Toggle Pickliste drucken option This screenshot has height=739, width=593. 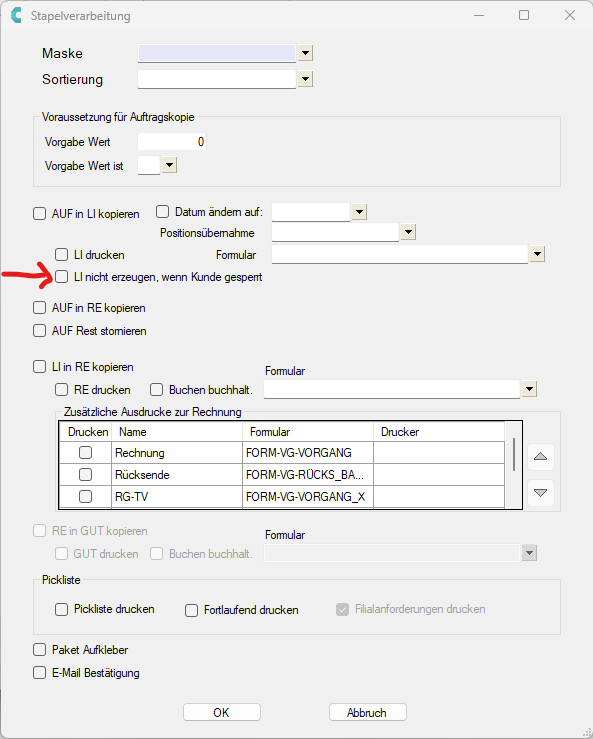[x=61, y=609]
